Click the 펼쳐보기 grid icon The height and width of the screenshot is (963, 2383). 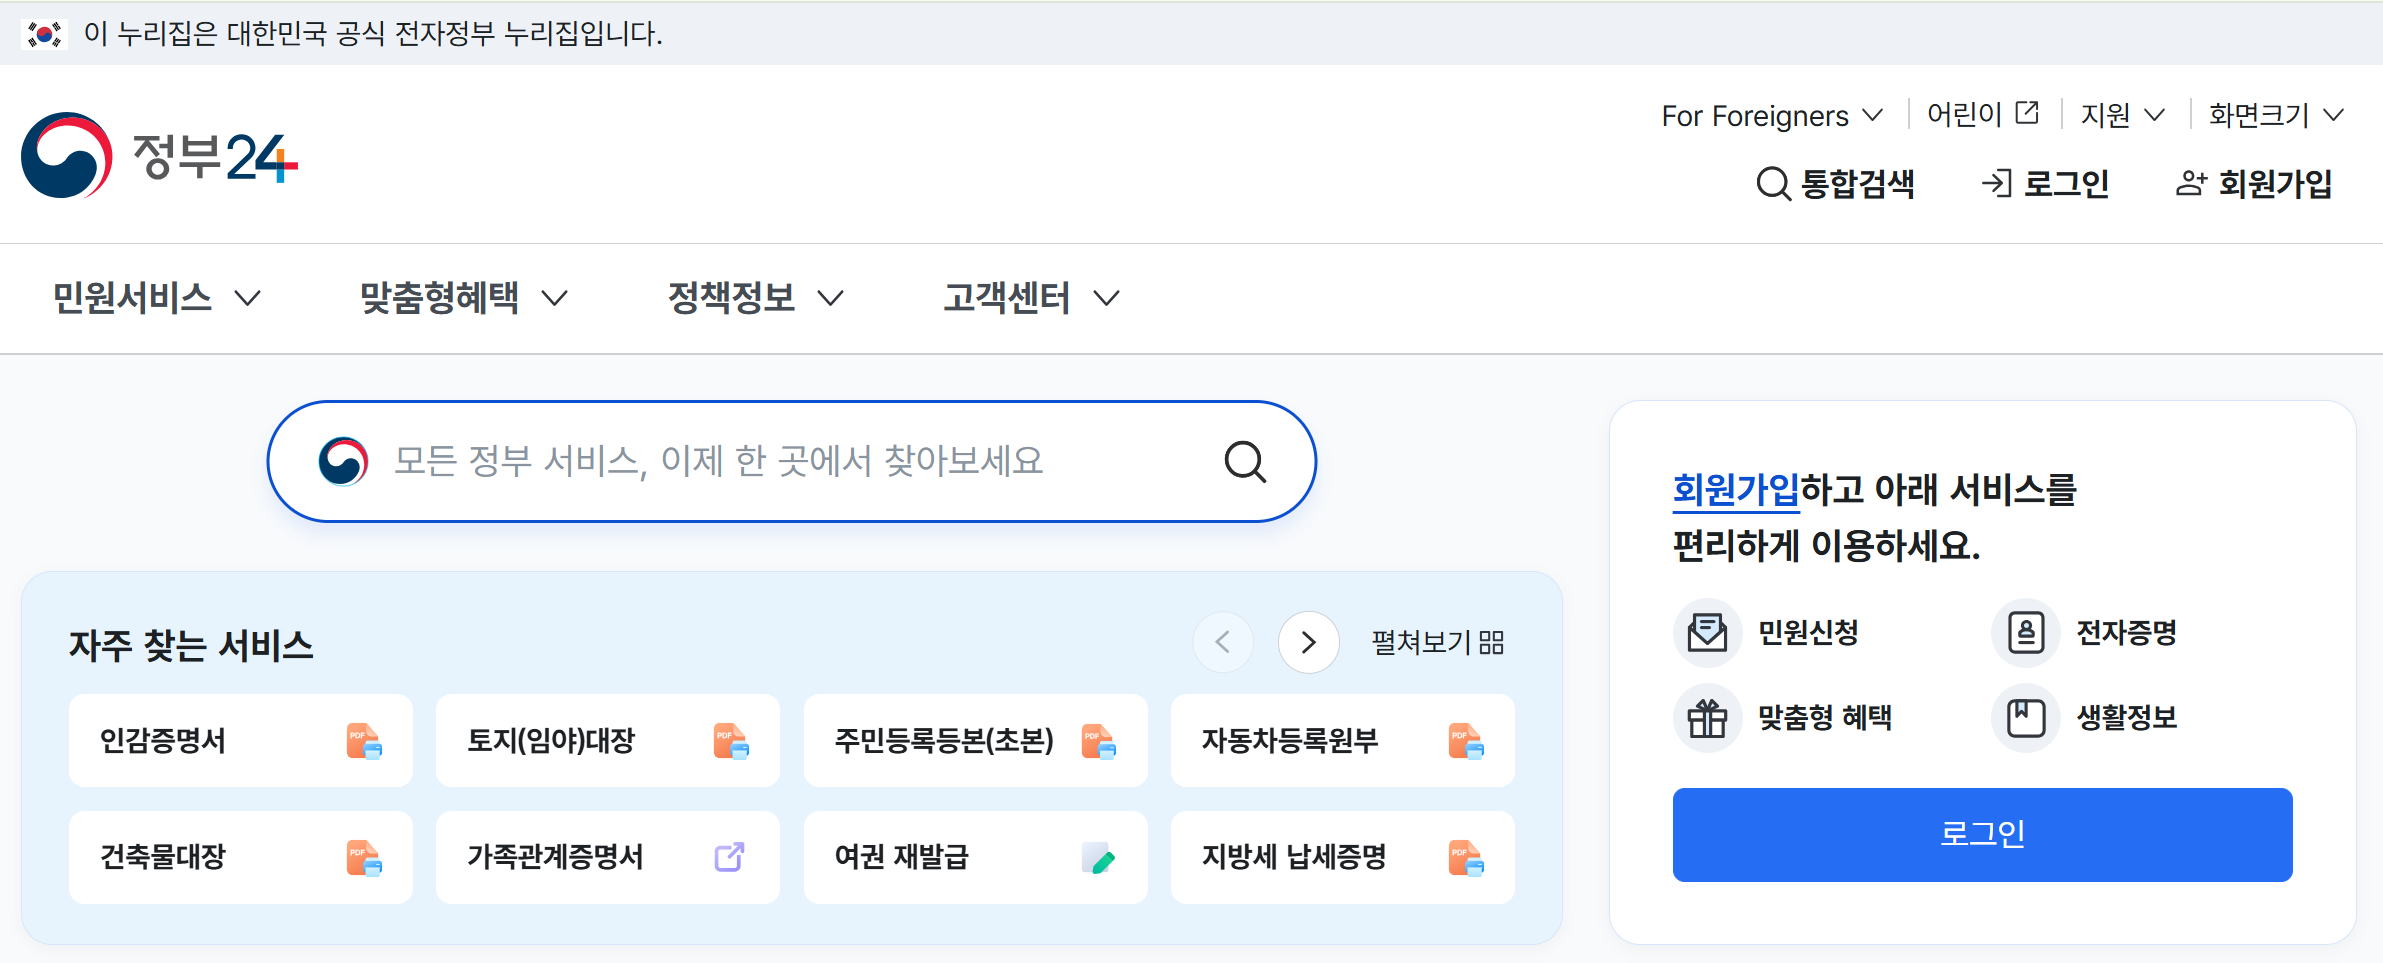(x=1492, y=642)
